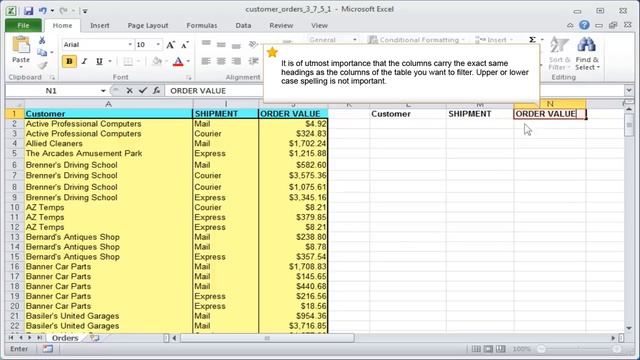Select cell L1 containing Customer
The width and height of the screenshot is (640, 360).
408,113
